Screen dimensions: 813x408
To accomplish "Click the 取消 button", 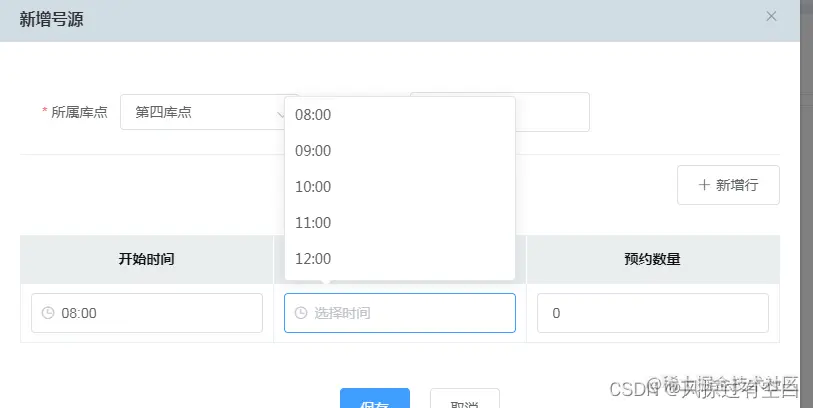I will 464,401.
